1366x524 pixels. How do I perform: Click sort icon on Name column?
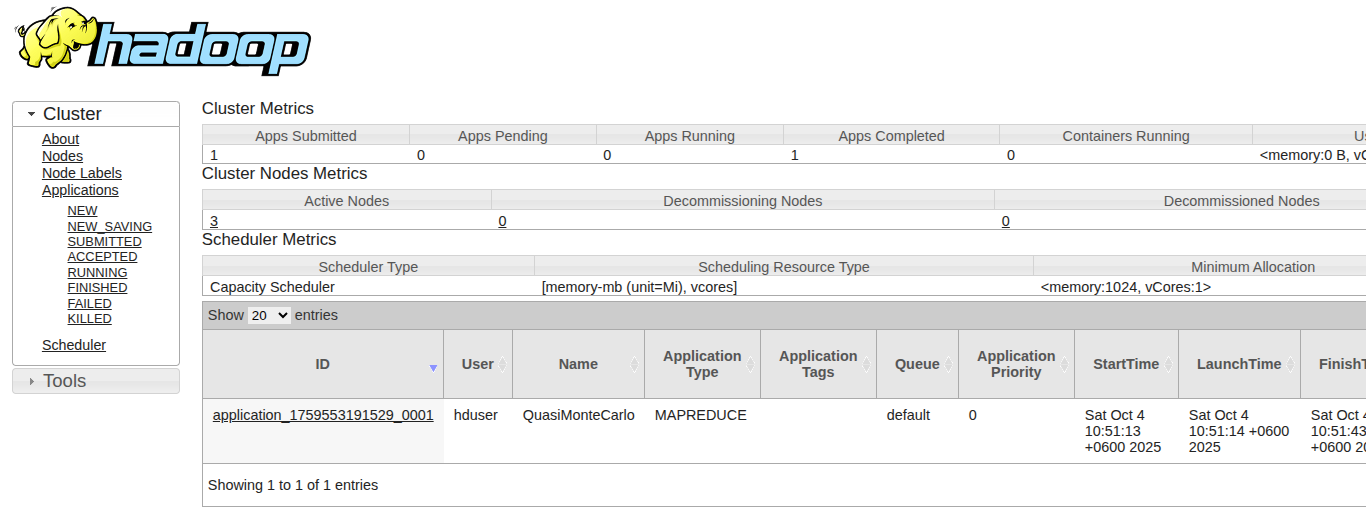[x=634, y=365]
